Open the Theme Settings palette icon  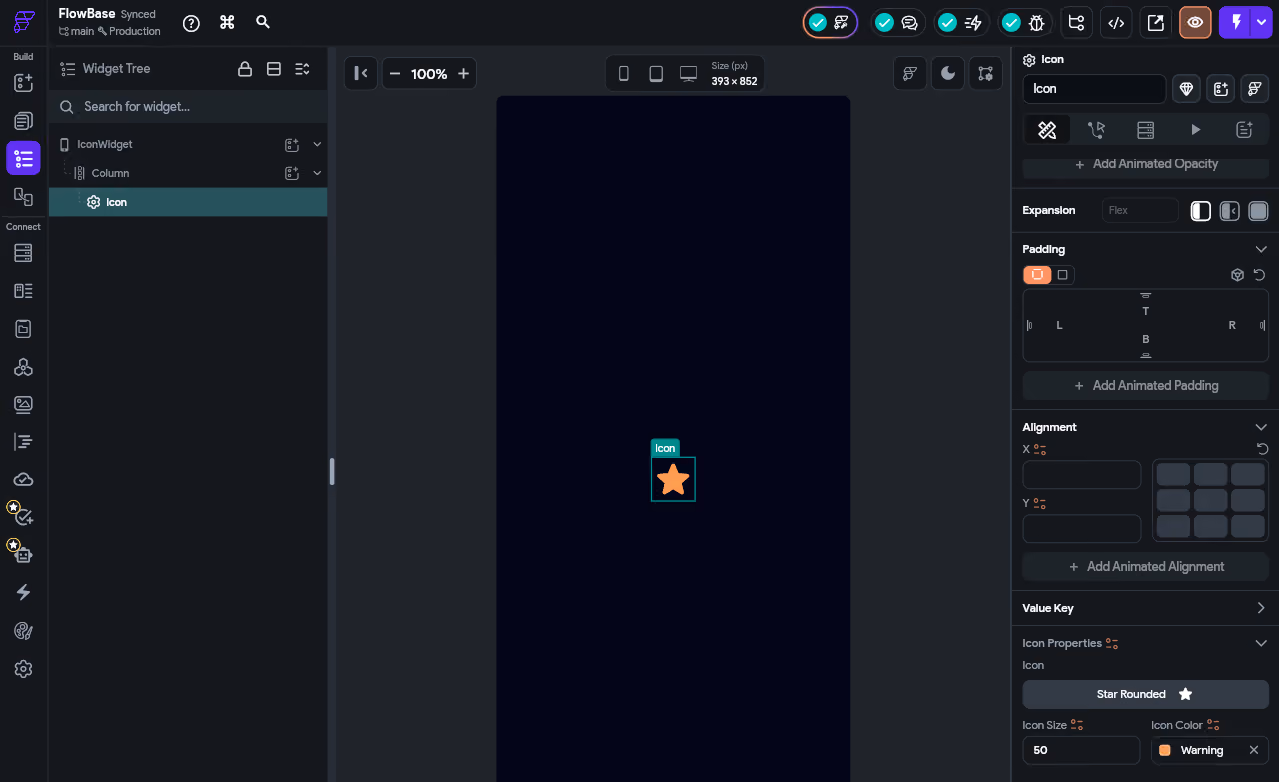23,630
